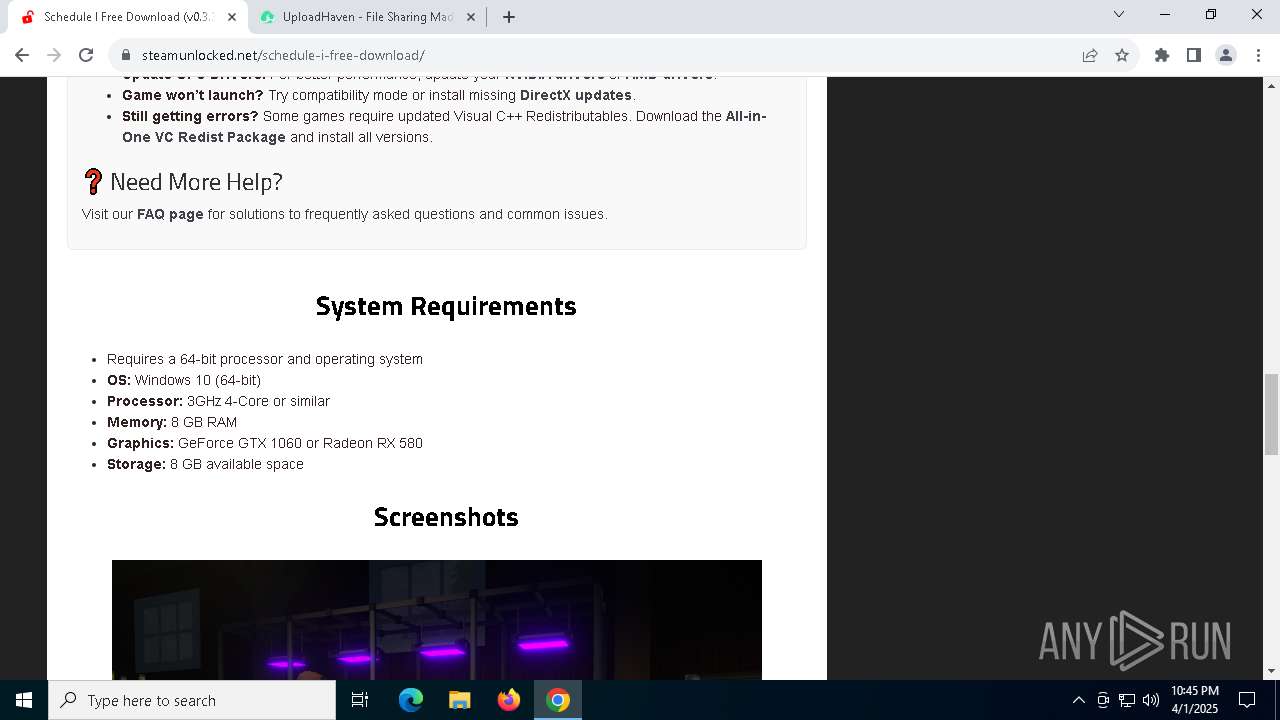Toggle the Chrome side panel
This screenshot has width=1280, height=720.
coord(1194,55)
